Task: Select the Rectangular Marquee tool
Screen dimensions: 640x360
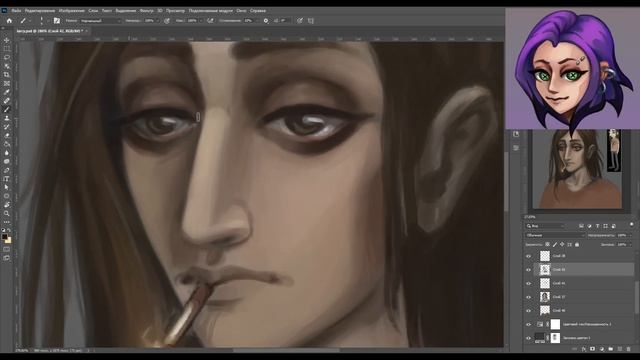Action: tap(7, 49)
